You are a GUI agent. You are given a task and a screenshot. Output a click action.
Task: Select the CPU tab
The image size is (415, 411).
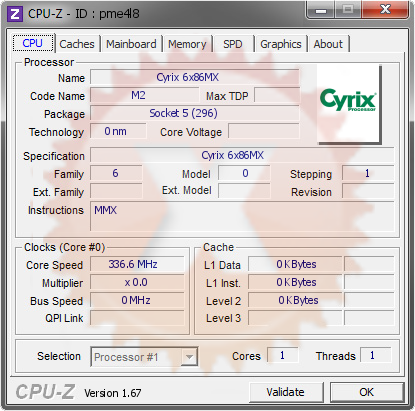coord(33,43)
